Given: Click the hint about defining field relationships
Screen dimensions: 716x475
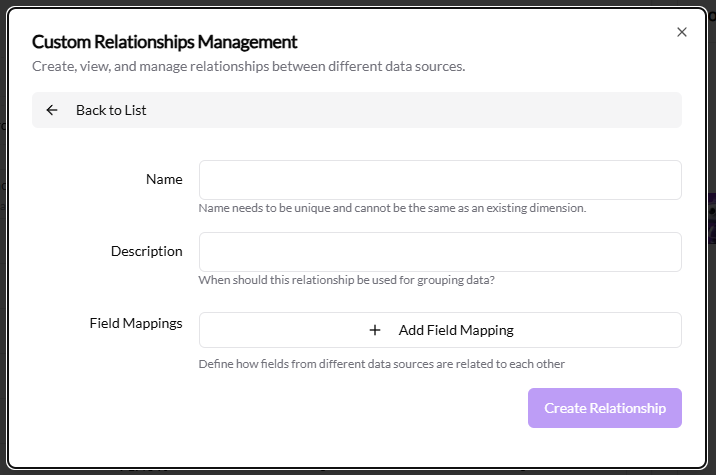Looking at the screenshot, I should click(381, 364).
